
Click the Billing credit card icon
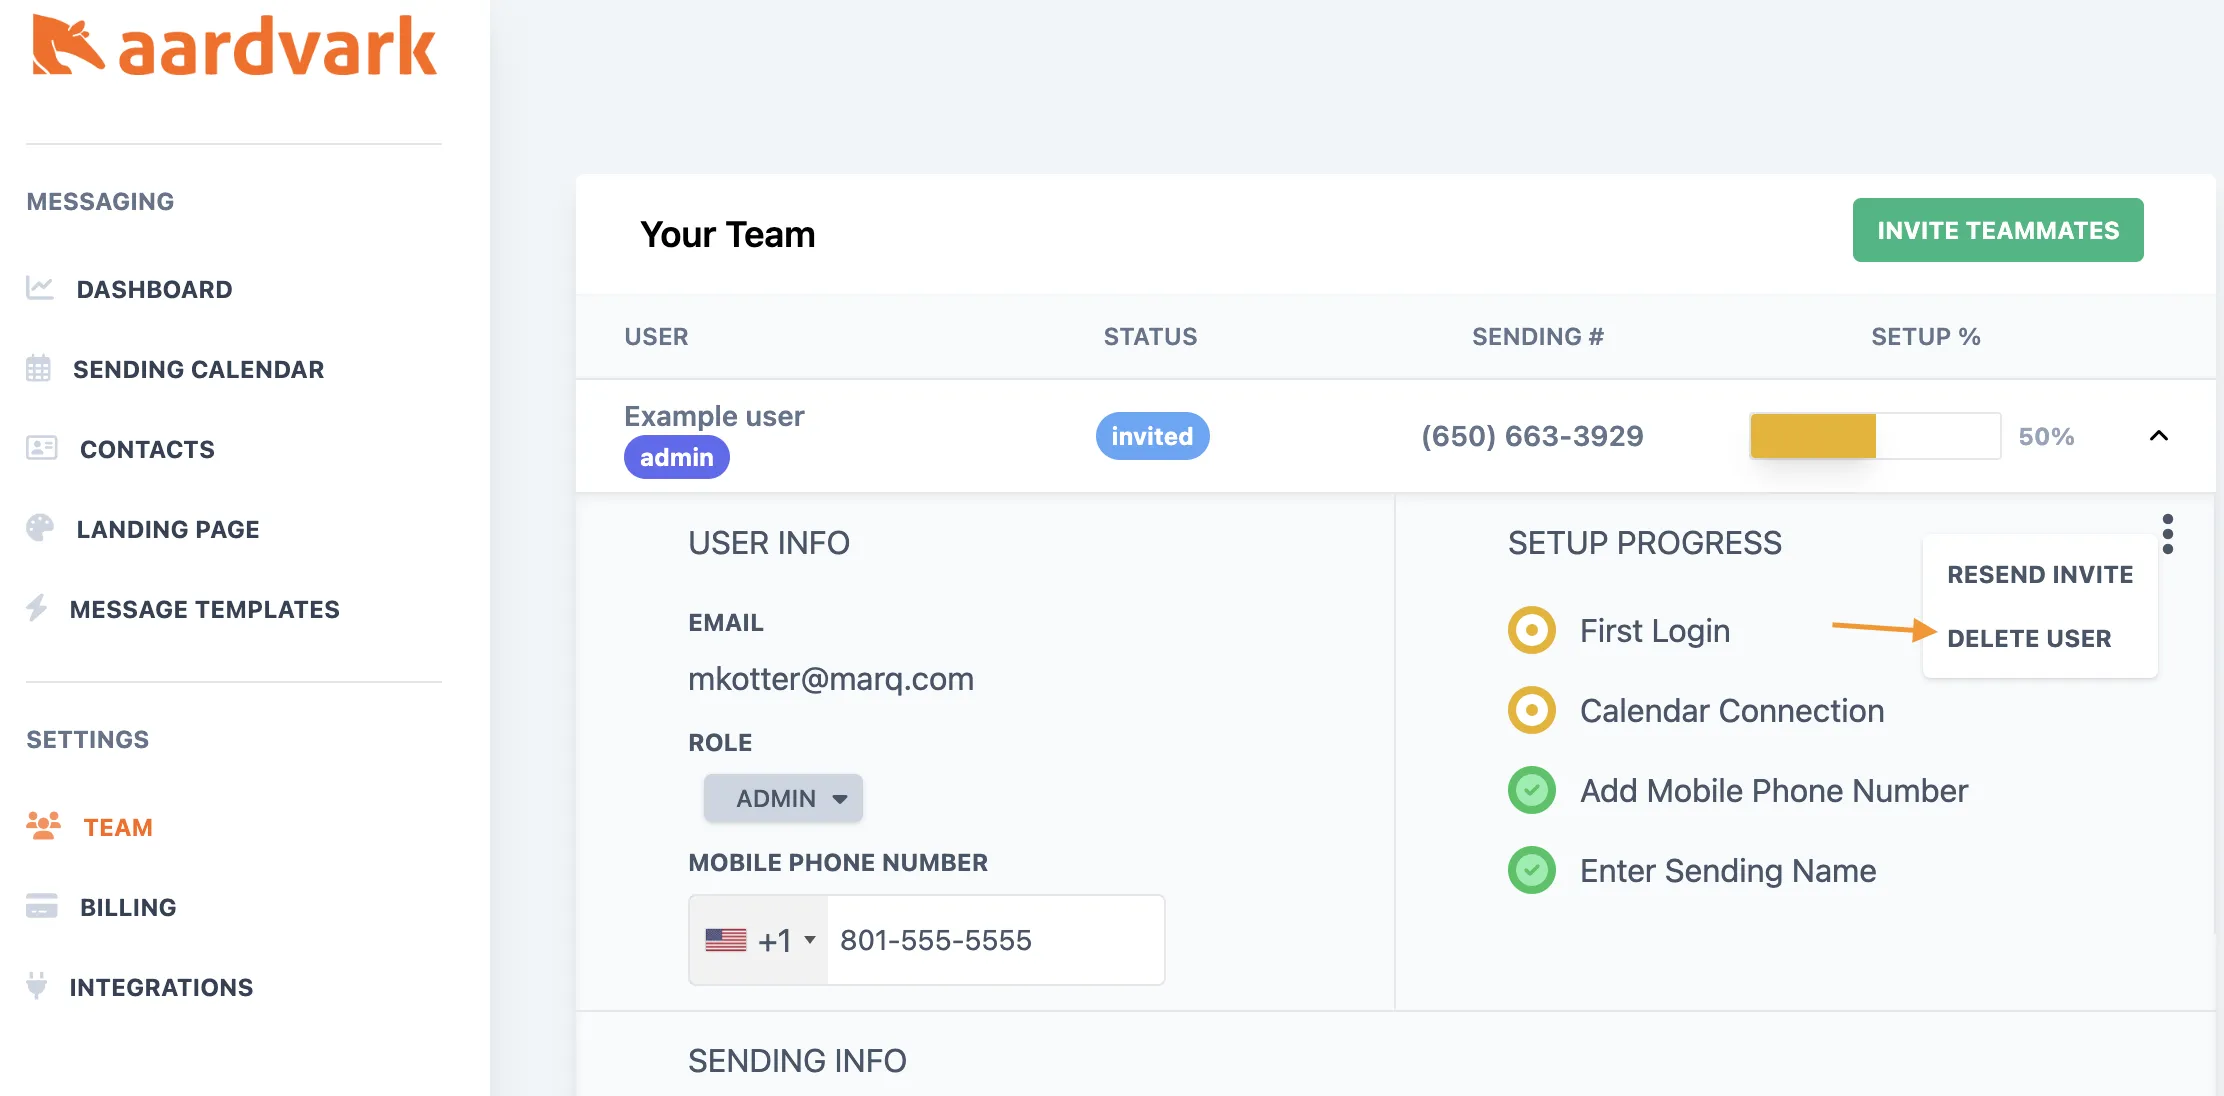[41, 906]
